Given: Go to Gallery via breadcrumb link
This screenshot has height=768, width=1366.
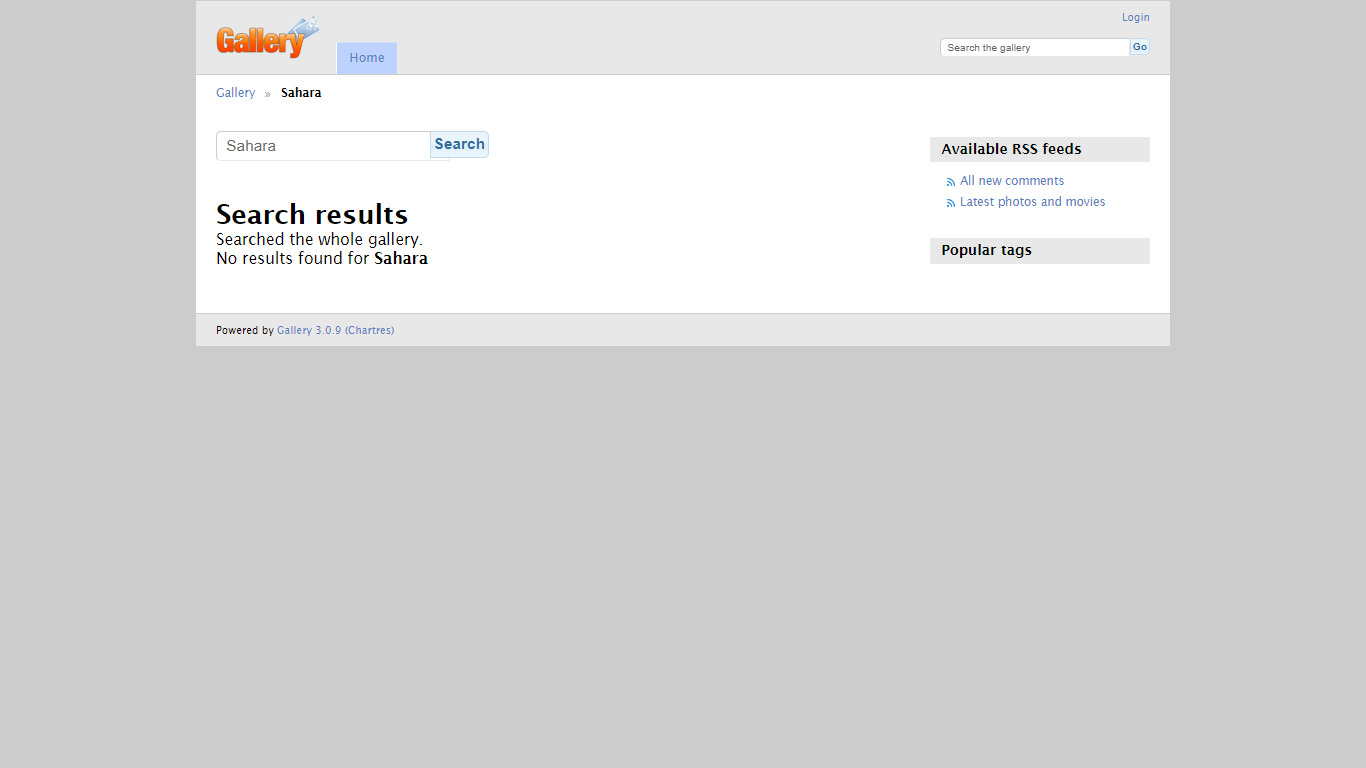Looking at the screenshot, I should pos(235,93).
